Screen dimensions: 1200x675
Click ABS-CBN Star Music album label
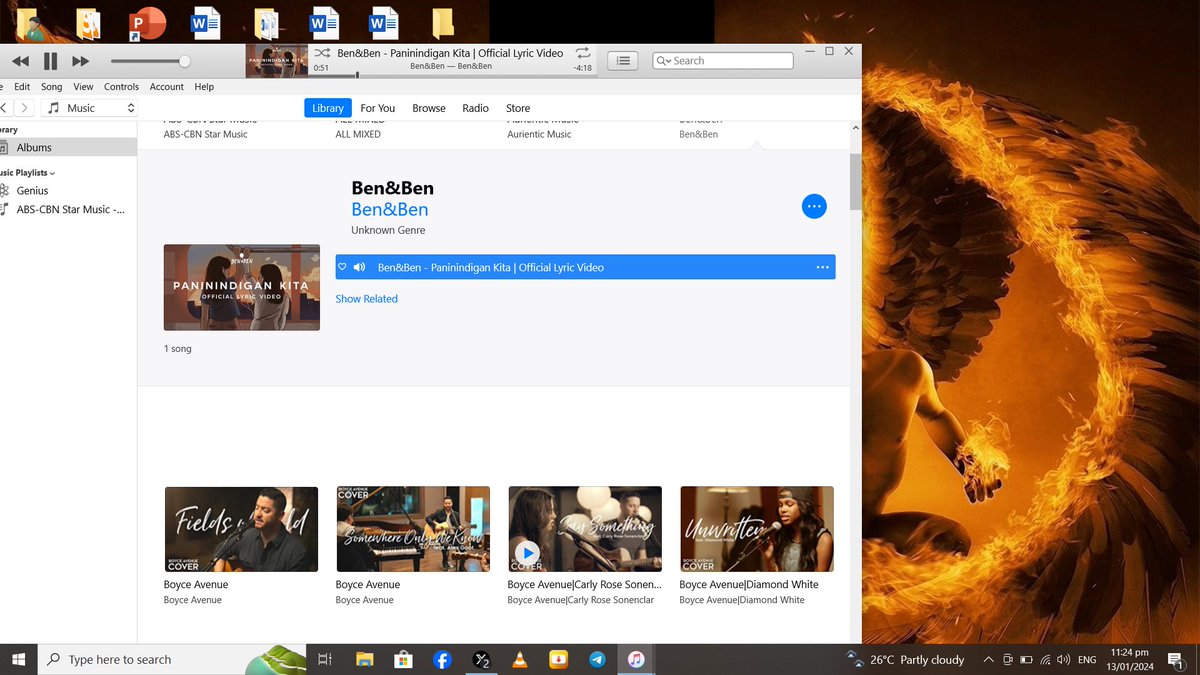click(x=205, y=134)
